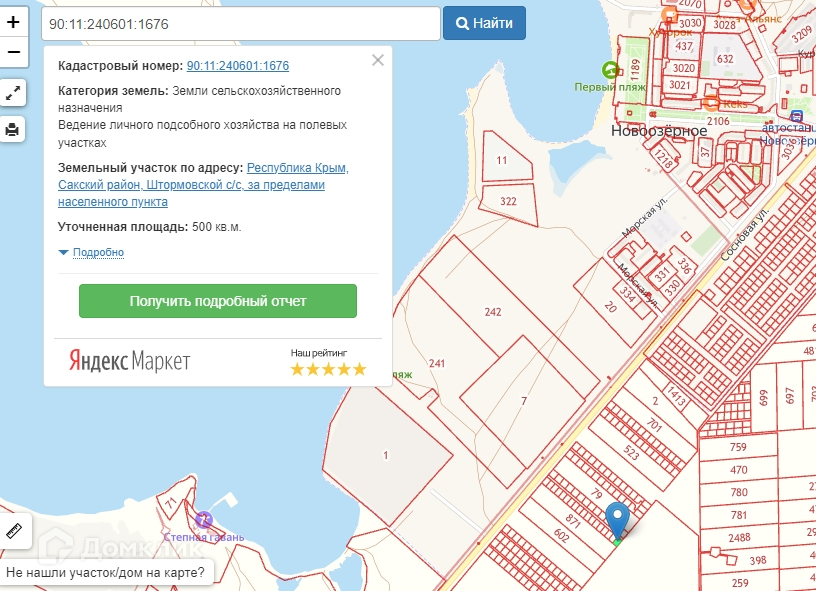Image resolution: width=816 pixels, height=591 pixels.
Task: Click Степная гавань map marker icon
Action: click(x=203, y=519)
